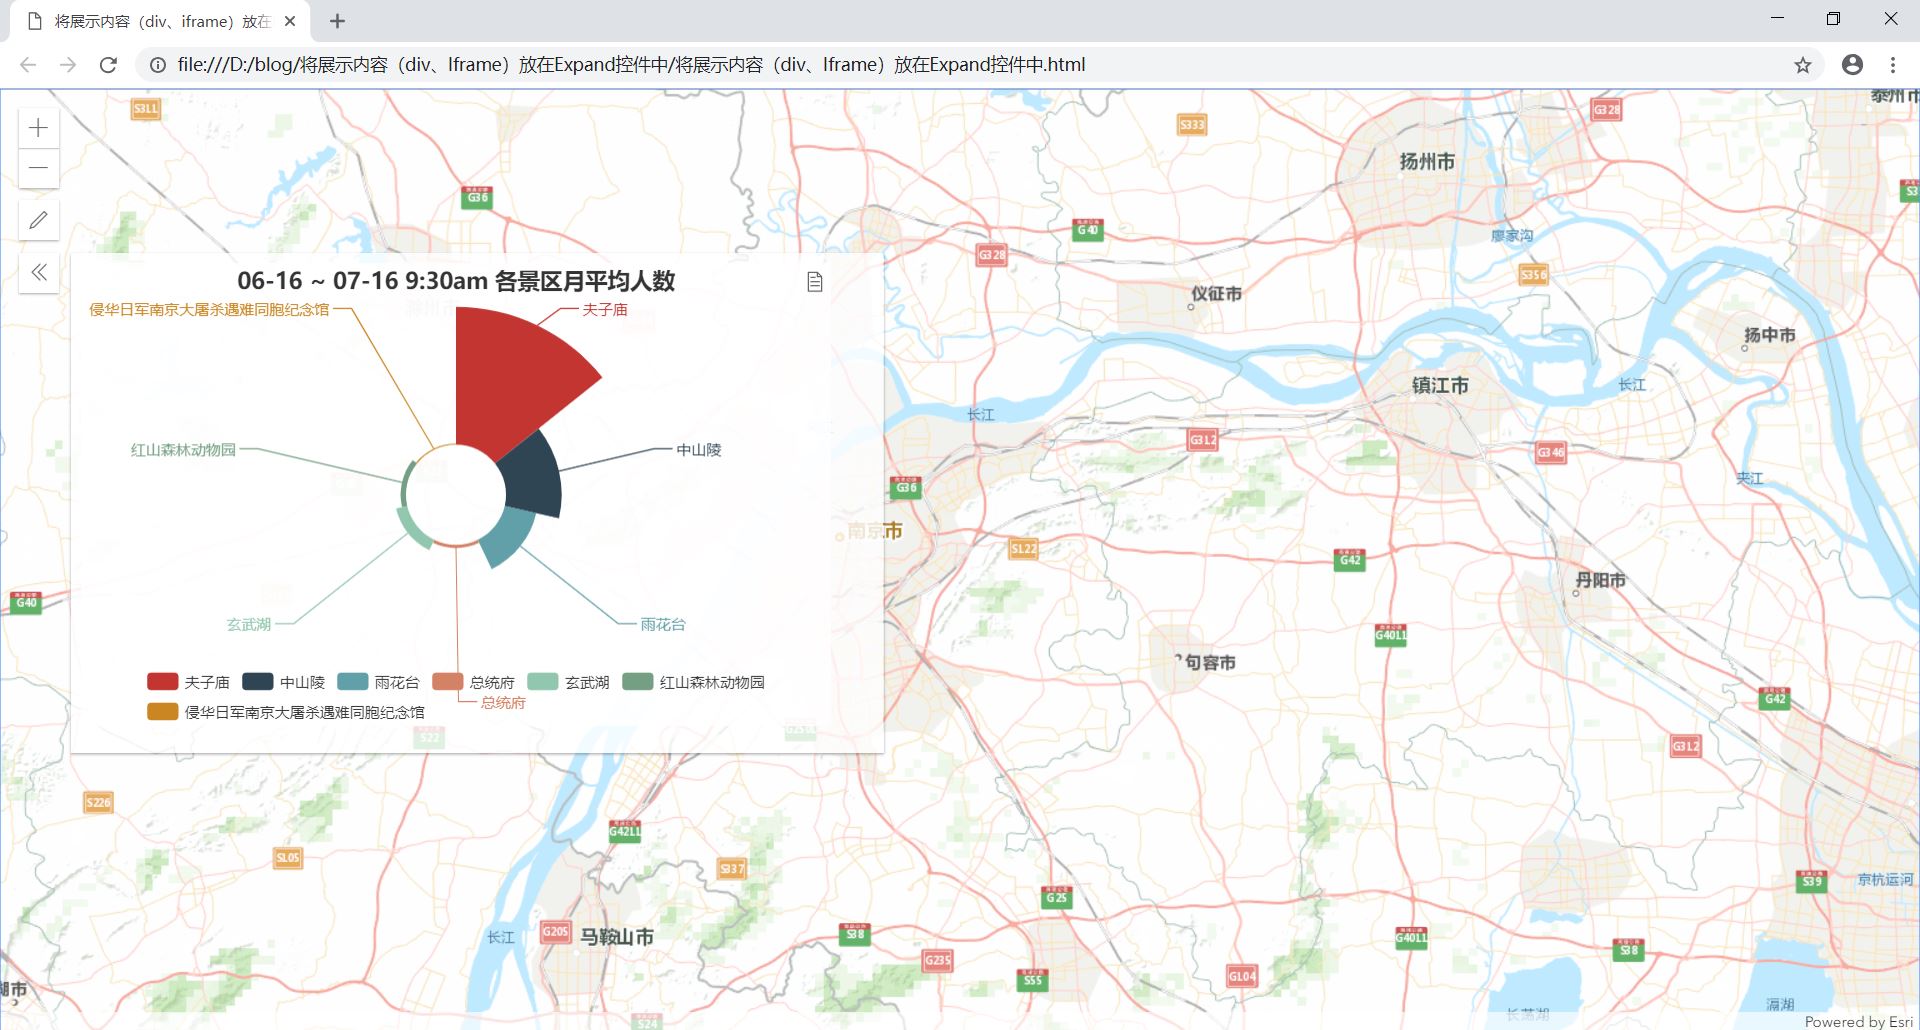Minimize the browser window
Screen dimensions: 1920x1030
coord(1777,18)
